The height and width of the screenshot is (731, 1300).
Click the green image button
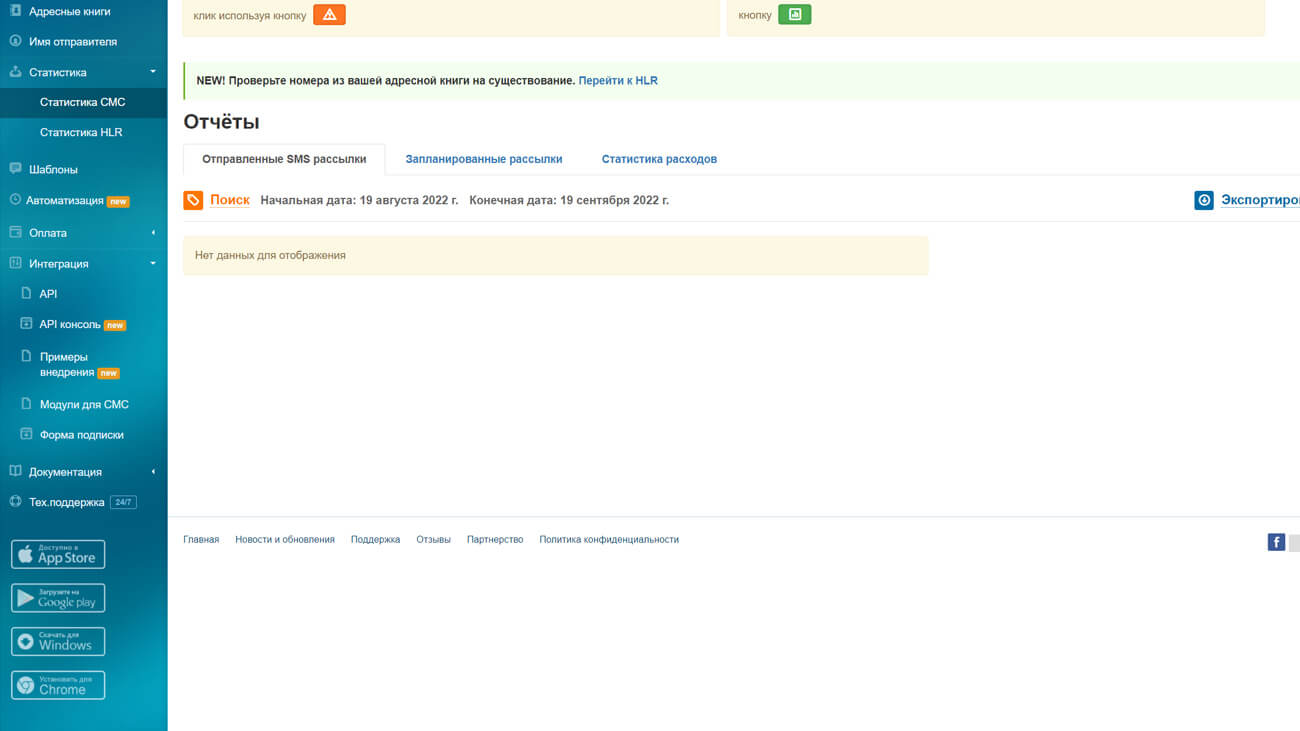(x=795, y=15)
